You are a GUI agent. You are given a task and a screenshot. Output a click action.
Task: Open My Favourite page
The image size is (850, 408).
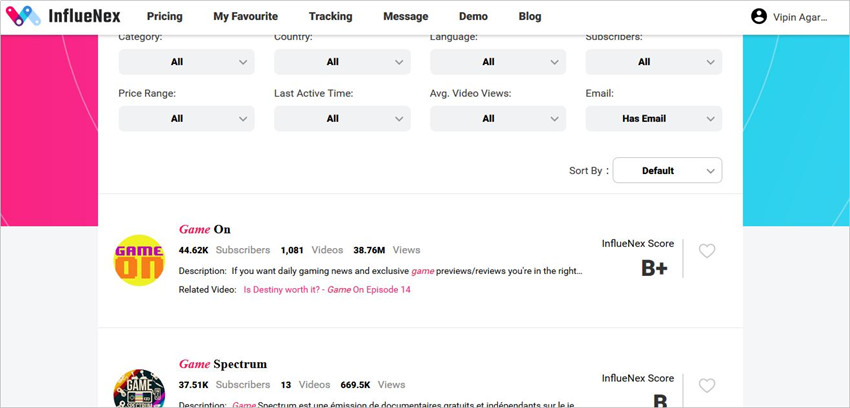(x=246, y=16)
